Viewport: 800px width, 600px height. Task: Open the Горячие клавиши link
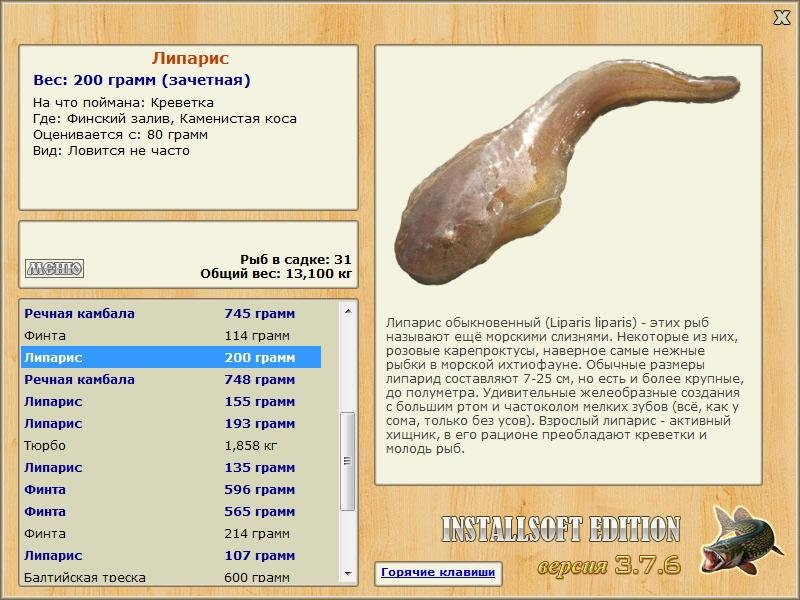(x=438, y=572)
